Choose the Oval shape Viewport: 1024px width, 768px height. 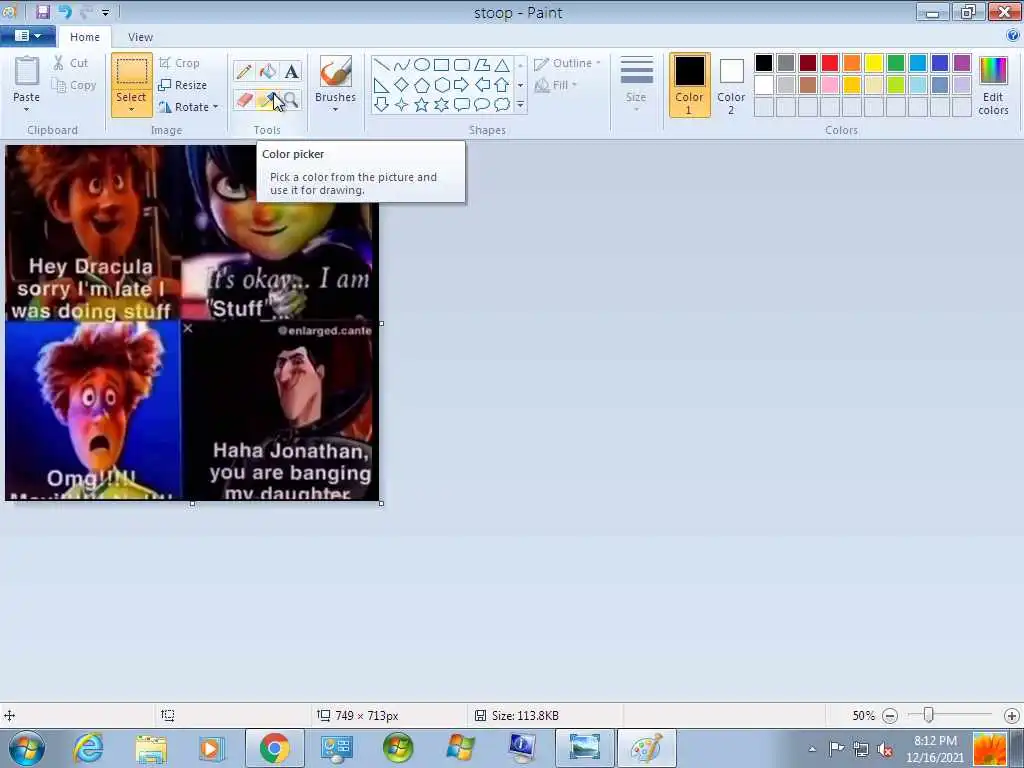[x=422, y=65]
